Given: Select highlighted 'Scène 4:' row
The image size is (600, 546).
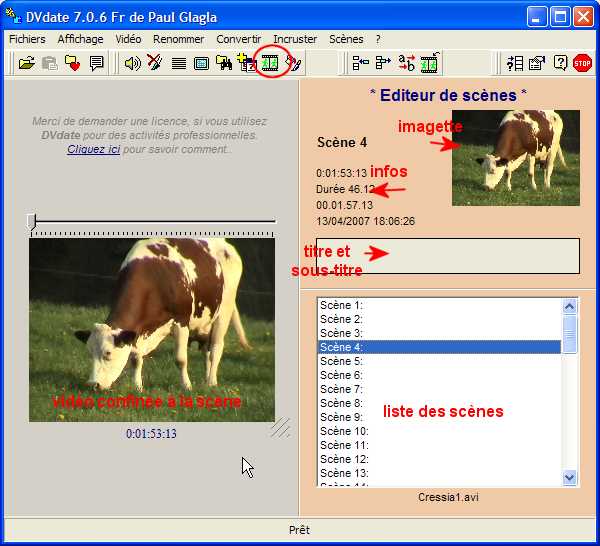Looking at the screenshot, I should 439,347.
